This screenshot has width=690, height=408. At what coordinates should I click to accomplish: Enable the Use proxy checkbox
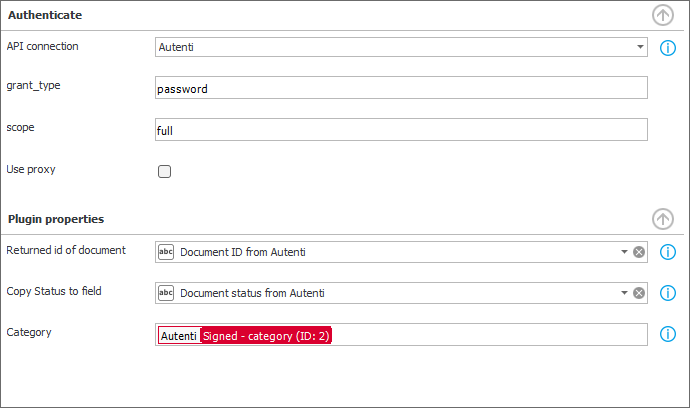pos(165,171)
